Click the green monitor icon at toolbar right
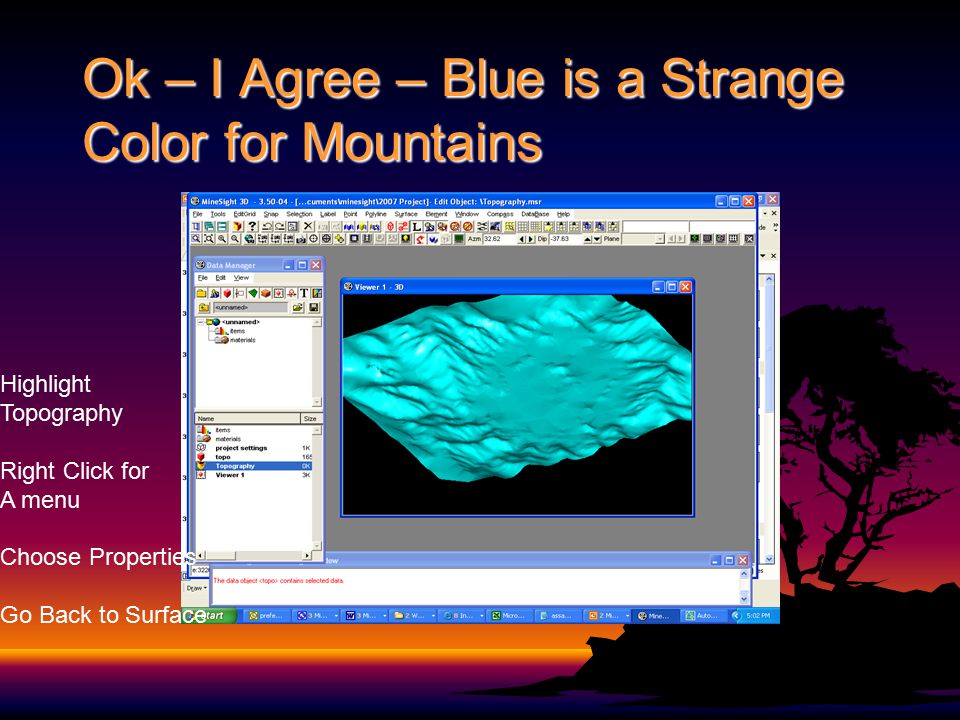The height and width of the screenshot is (720, 960). [x=695, y=238]
